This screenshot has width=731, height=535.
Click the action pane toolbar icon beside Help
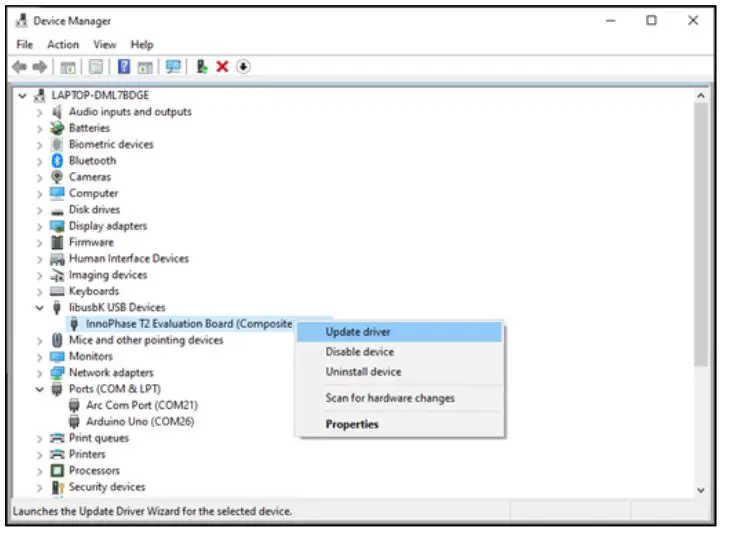145,67
